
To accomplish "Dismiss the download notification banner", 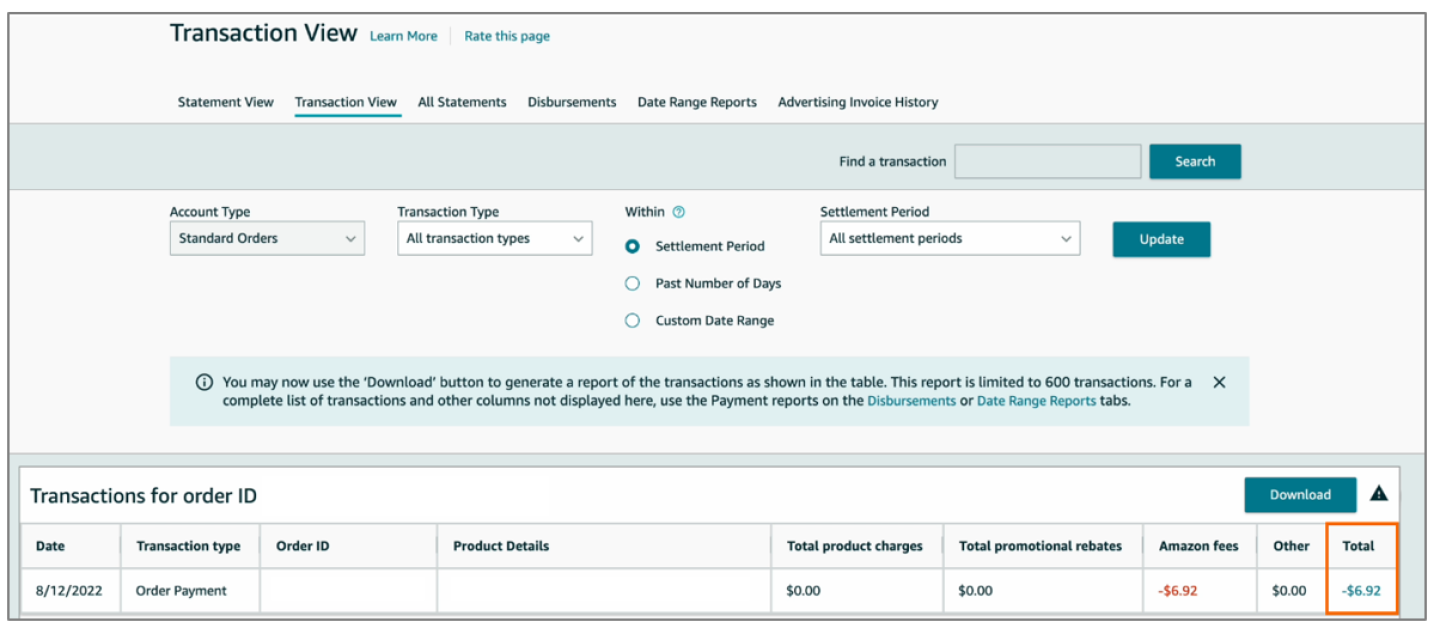I will [x=1219, y=382].
